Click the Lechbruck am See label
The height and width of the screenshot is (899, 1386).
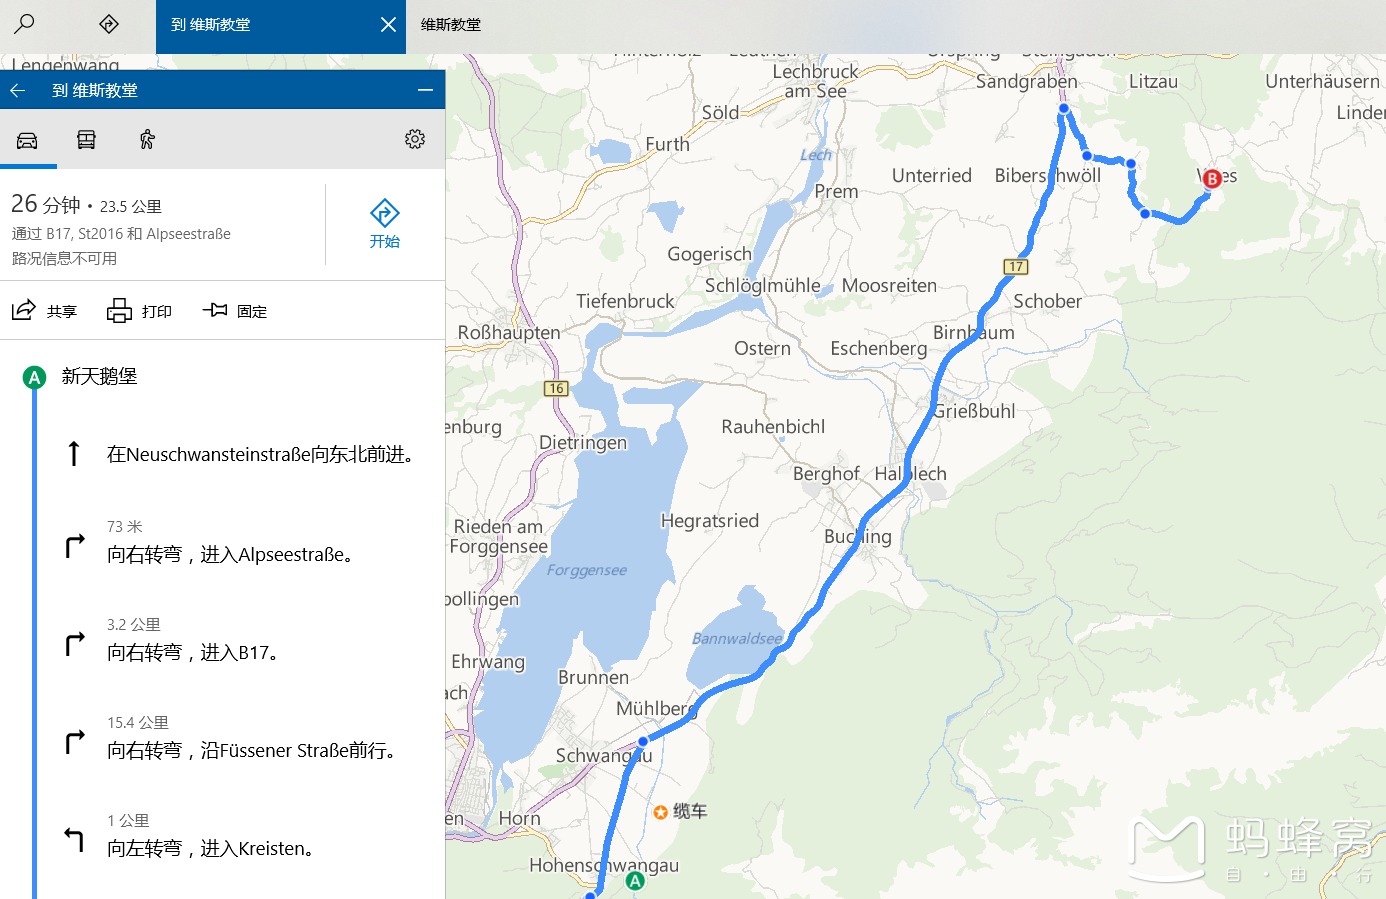tap(815, 81)
